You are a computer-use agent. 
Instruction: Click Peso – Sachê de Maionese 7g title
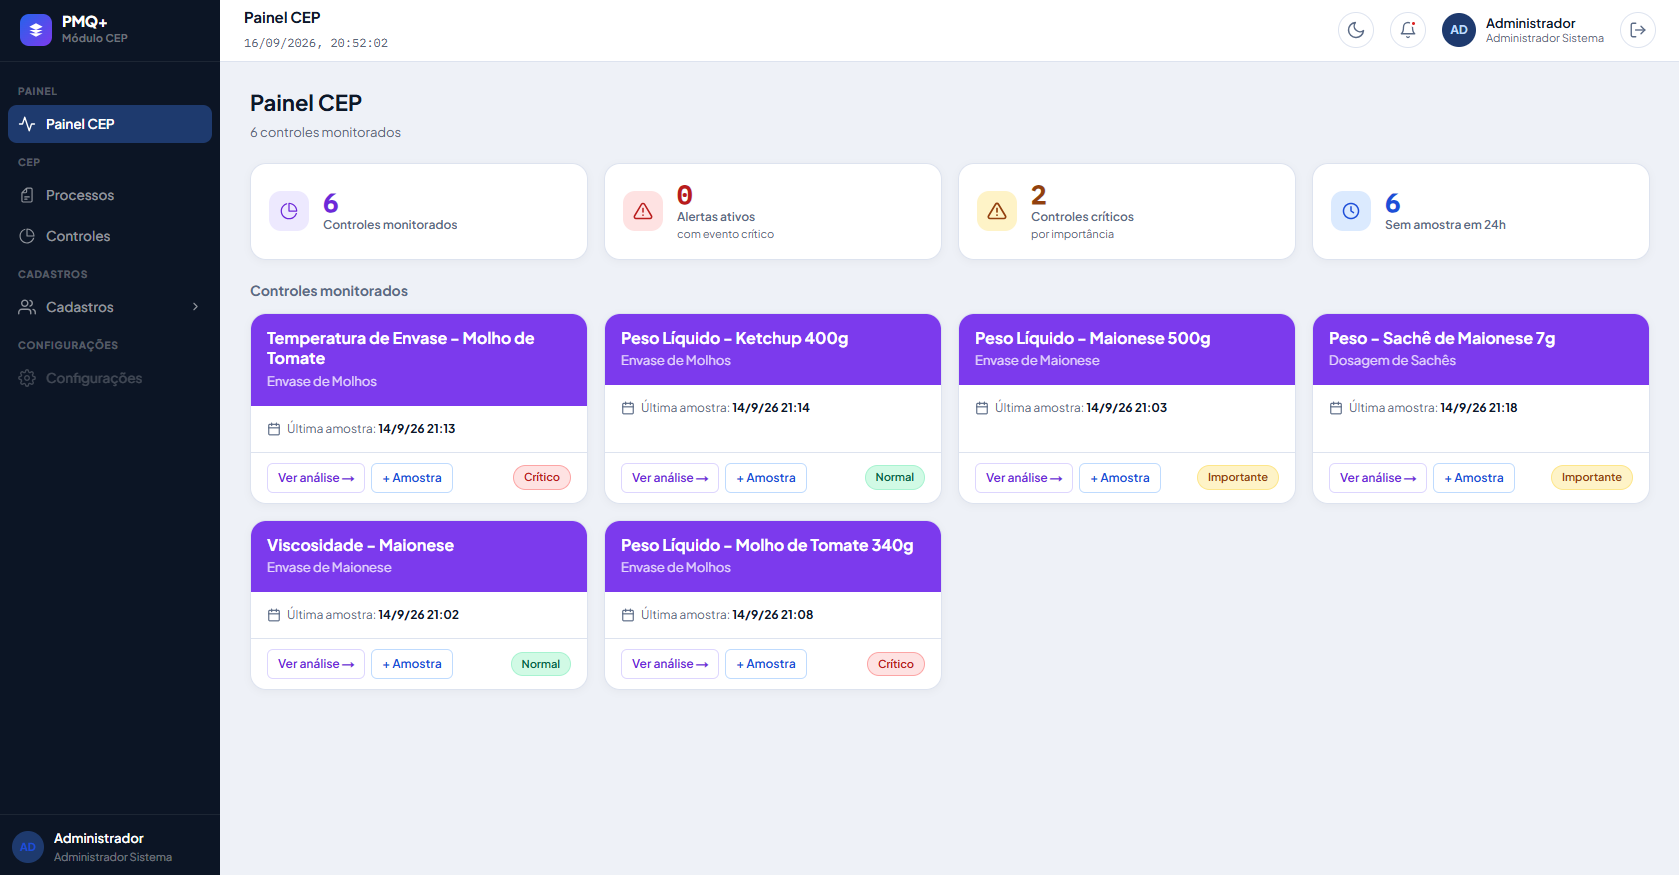pyautogui.click(x=1442, y=338)
